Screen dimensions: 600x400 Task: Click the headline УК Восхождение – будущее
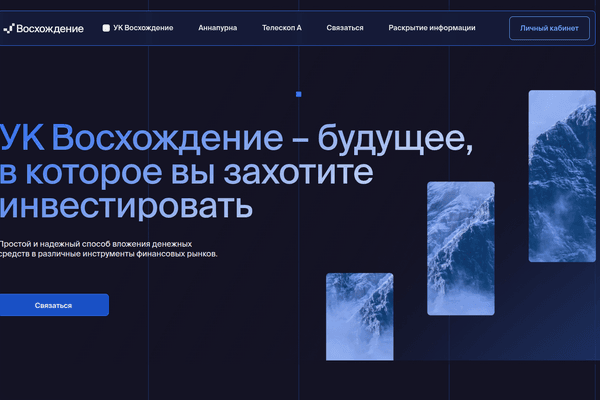236,139
